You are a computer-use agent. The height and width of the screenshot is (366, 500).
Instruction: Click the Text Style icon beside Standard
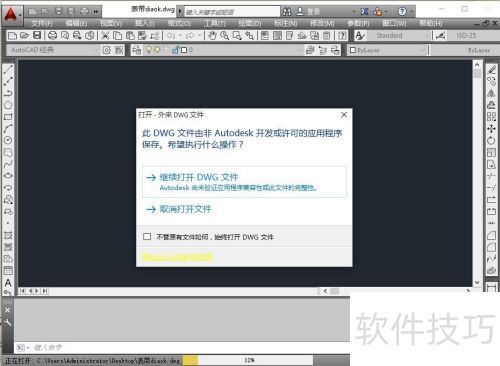[360, 35]
